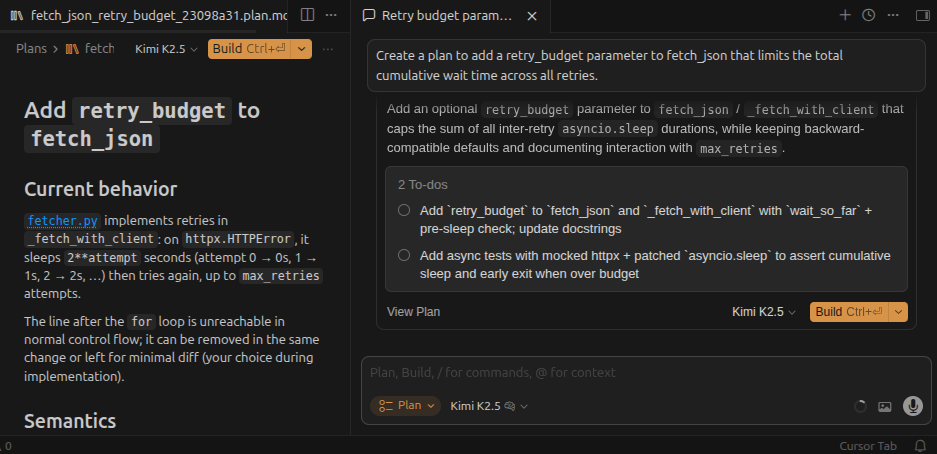The height and width of the screenshot is (454, 937).
Task: Toggle the side panel layout icon
Action: (923, 16)
